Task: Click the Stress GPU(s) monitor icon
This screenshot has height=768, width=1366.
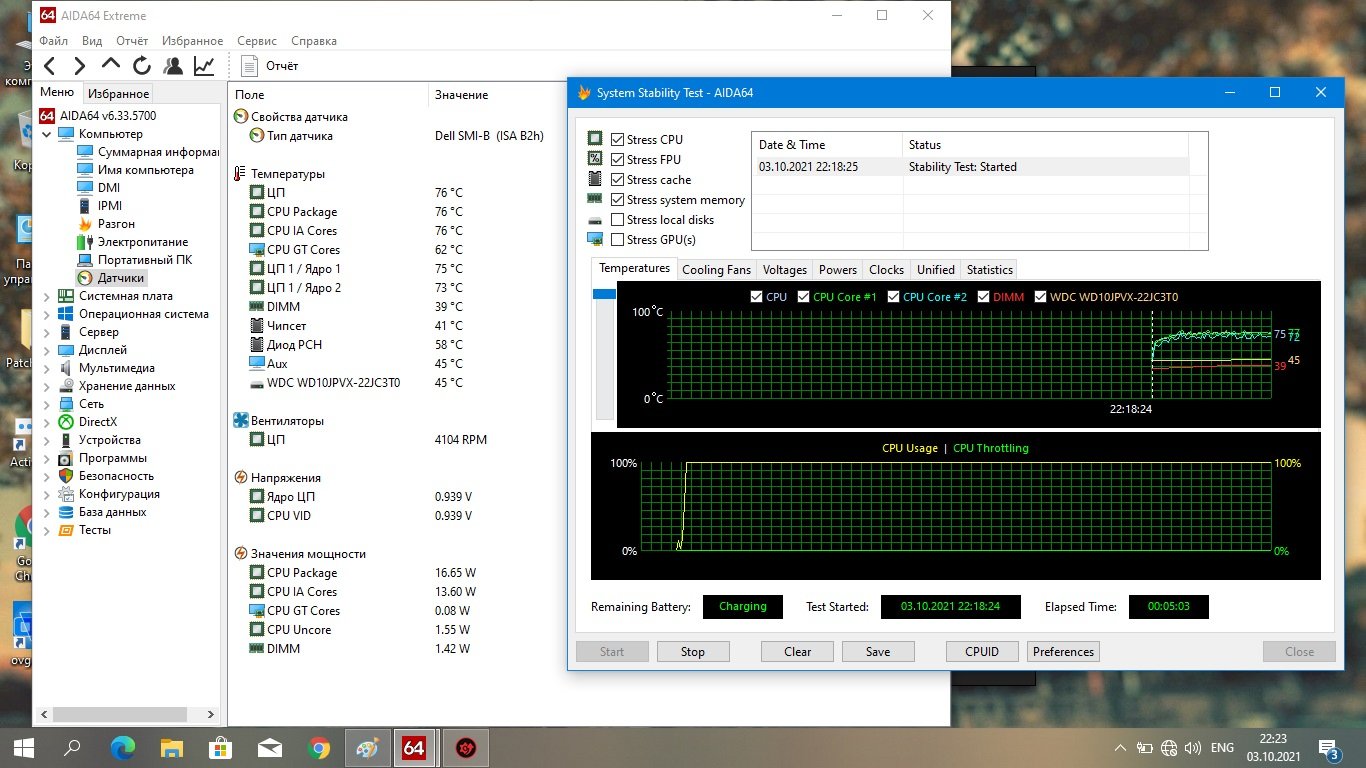Action: click(x=595, y=239)
